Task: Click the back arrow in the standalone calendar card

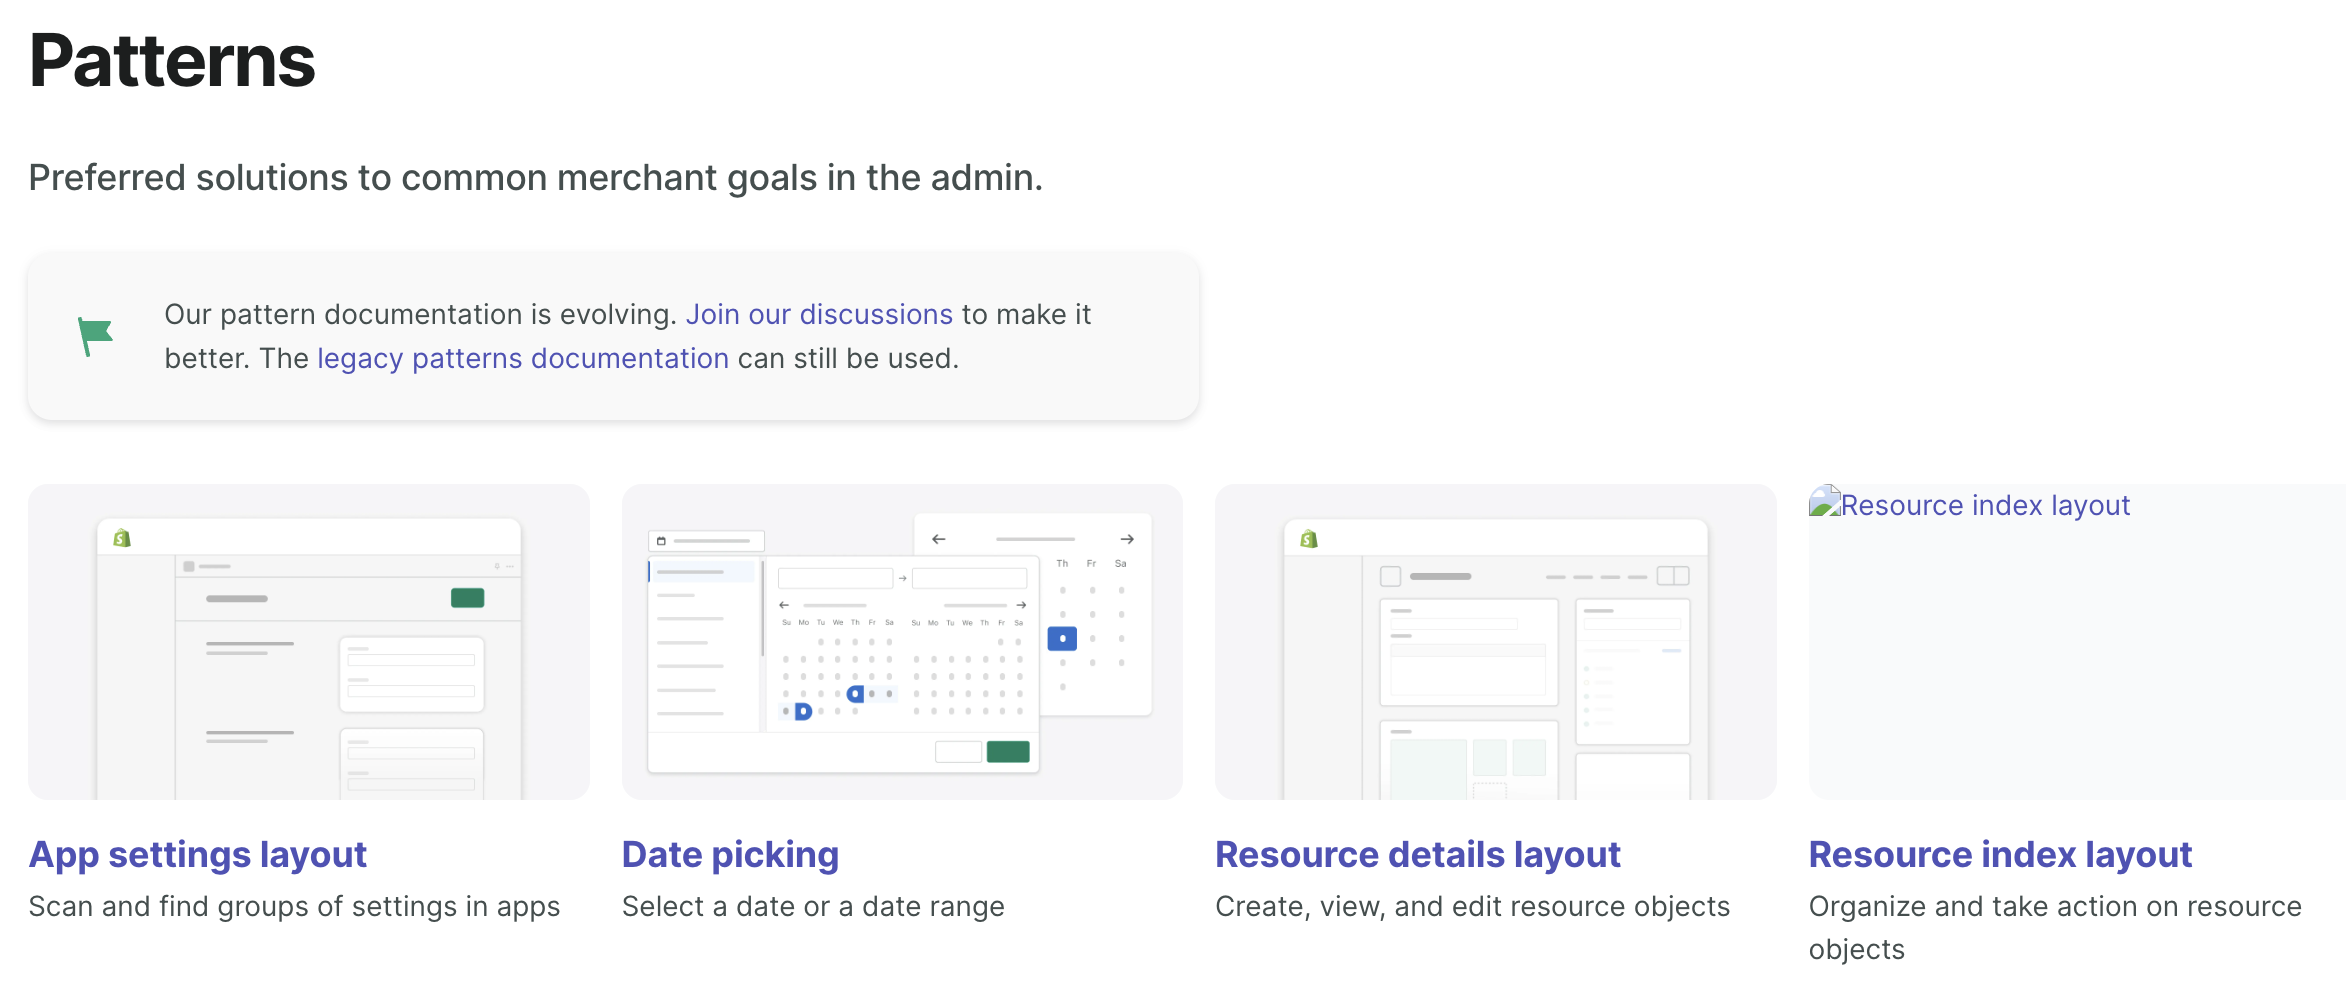Action: [938, 539]
